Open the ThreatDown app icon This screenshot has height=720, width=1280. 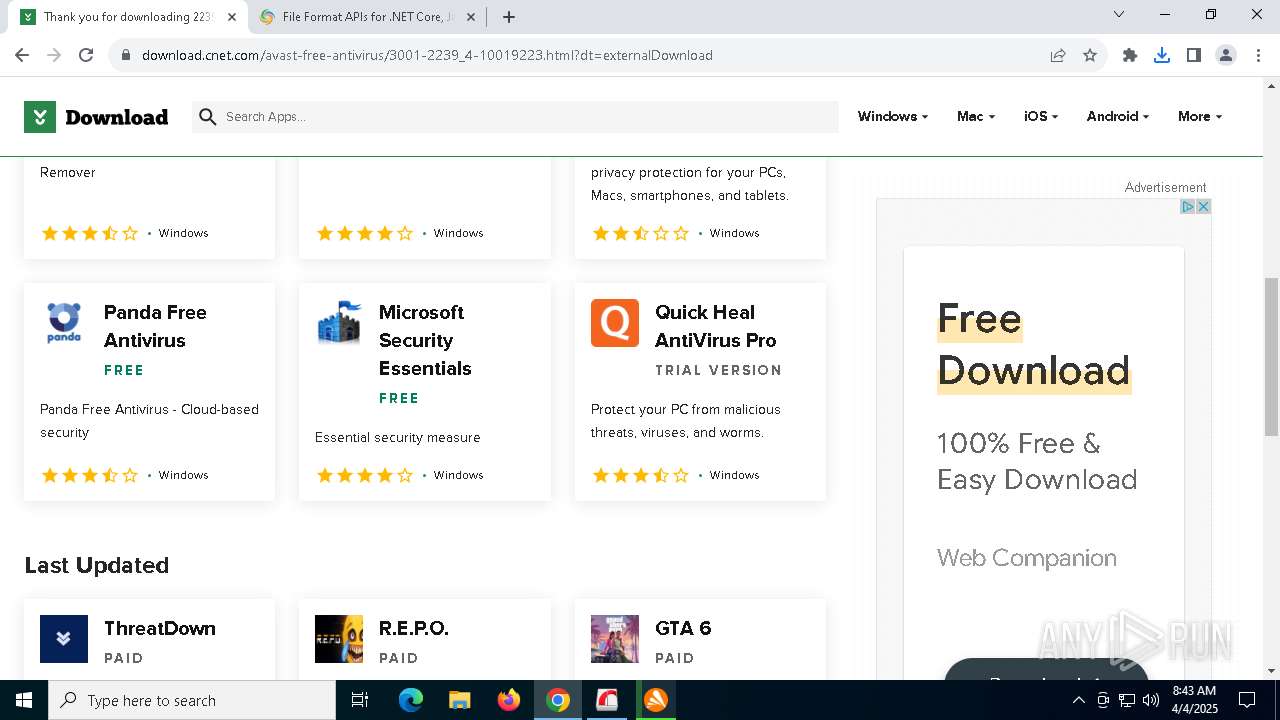(64, 639)
